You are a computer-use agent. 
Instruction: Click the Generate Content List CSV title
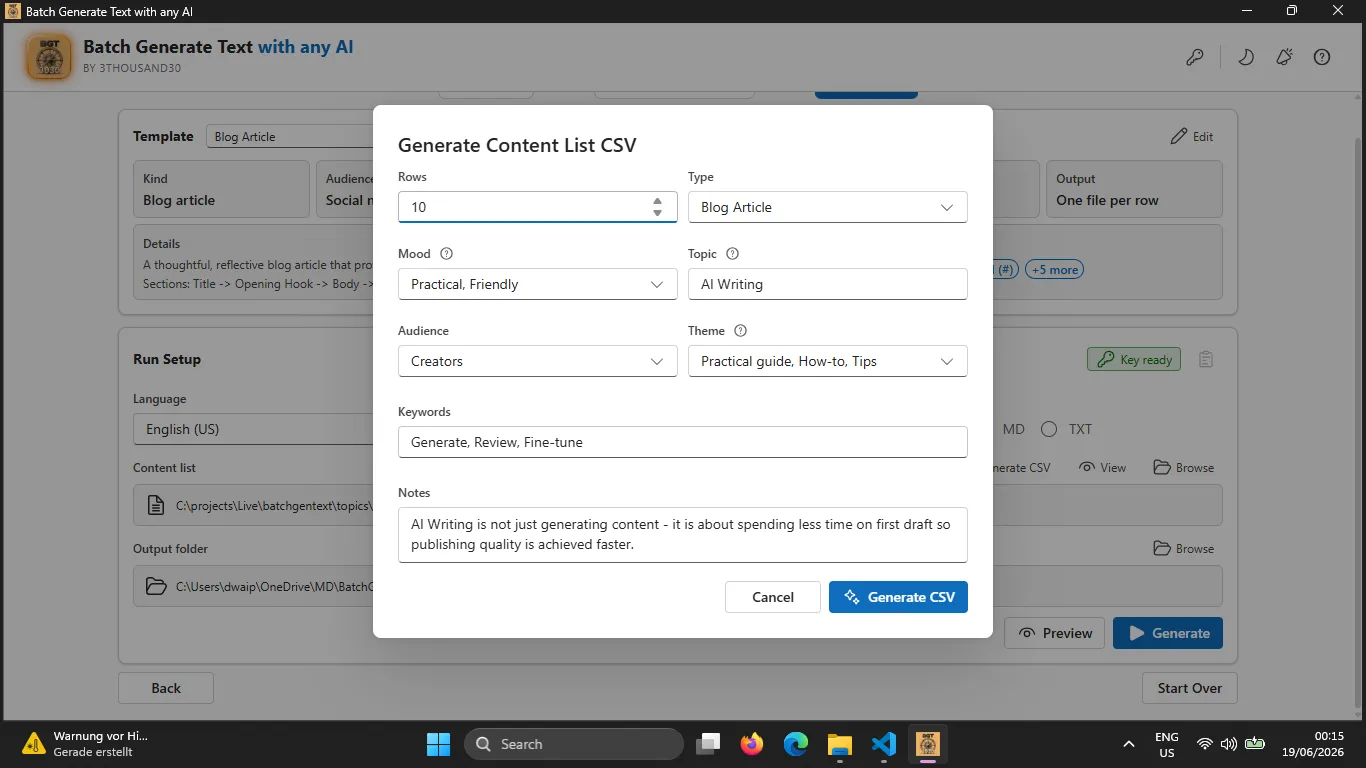517,145
